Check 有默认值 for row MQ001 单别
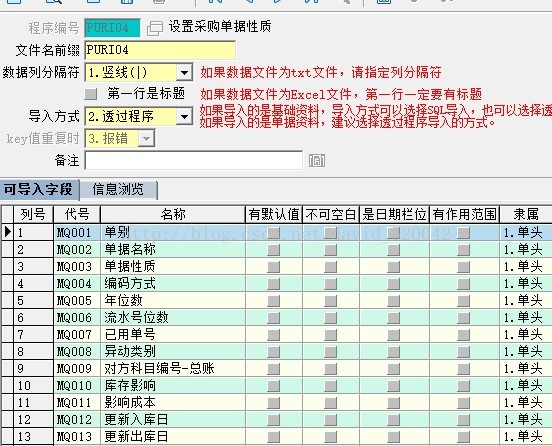The height and width of the screenshot is (446, 552). [x=274, y=233]
